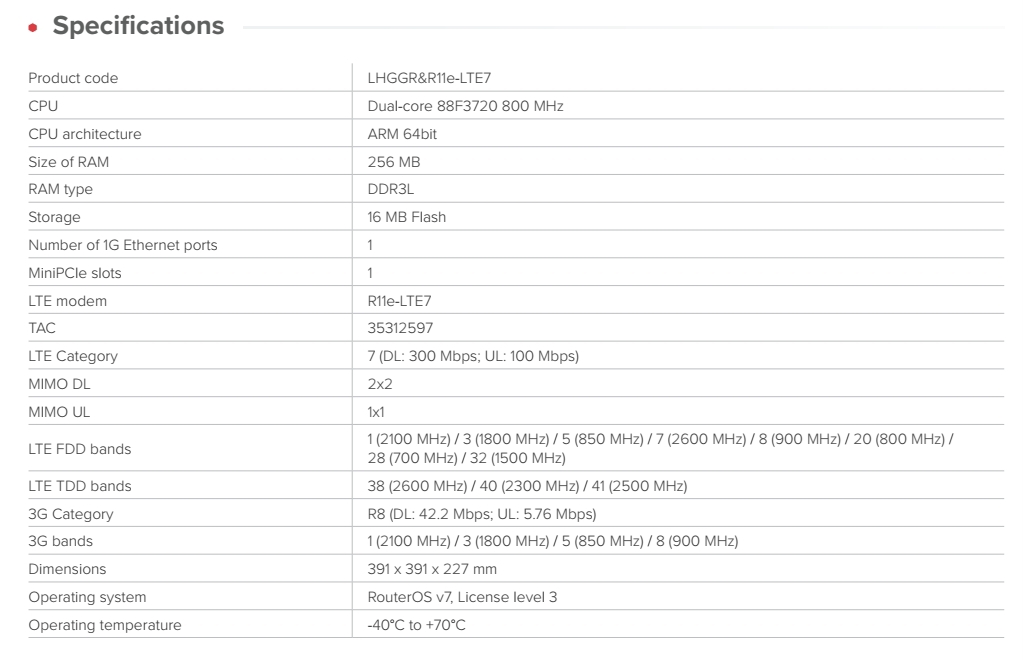
Task: Click the 16 MB Flash storage value
Action: [402, 216]
